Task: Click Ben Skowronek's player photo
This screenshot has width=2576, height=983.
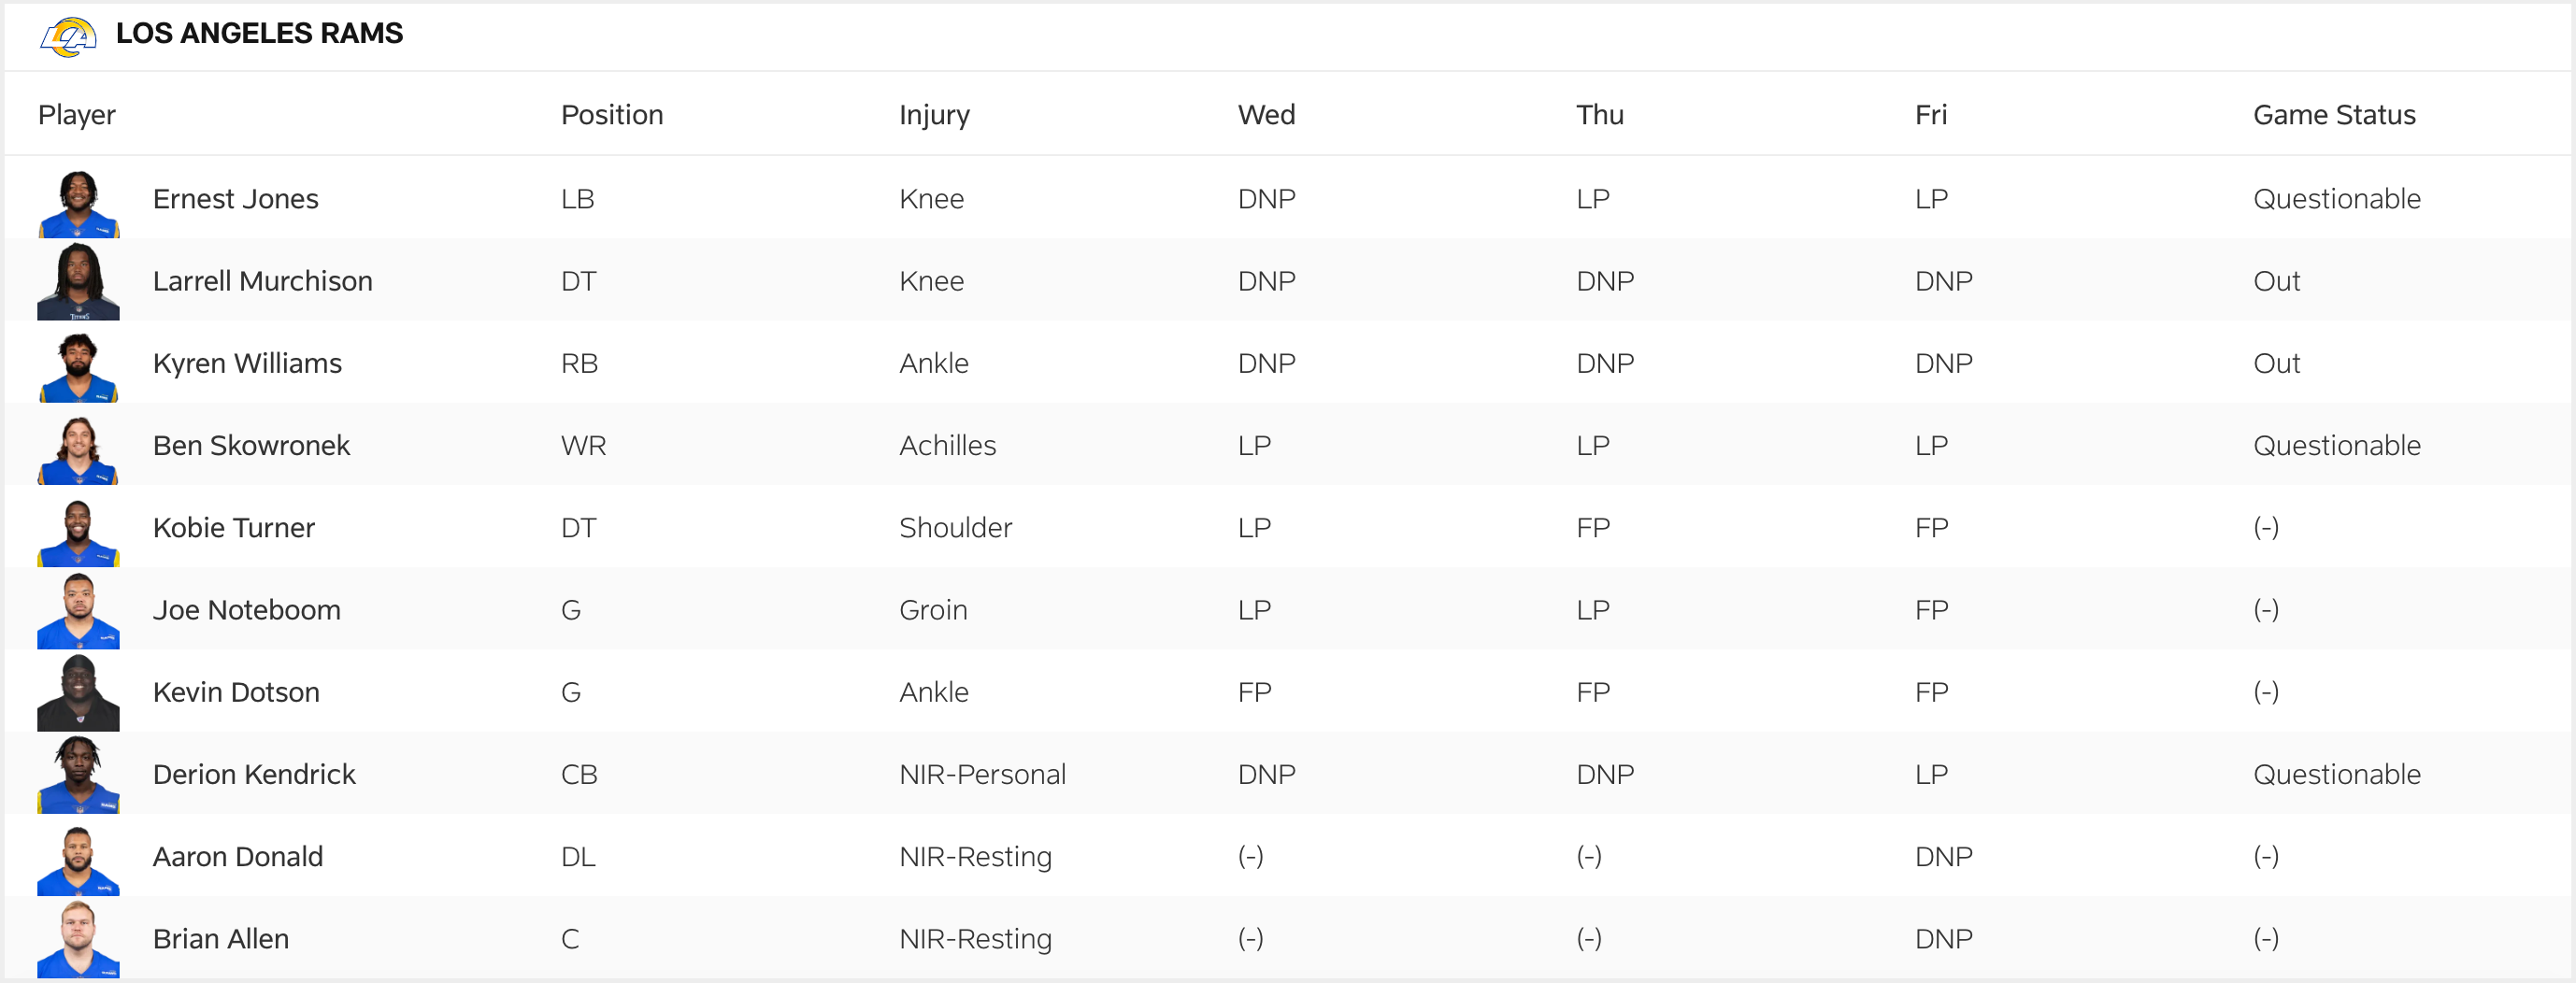Action: click(79, 449)
